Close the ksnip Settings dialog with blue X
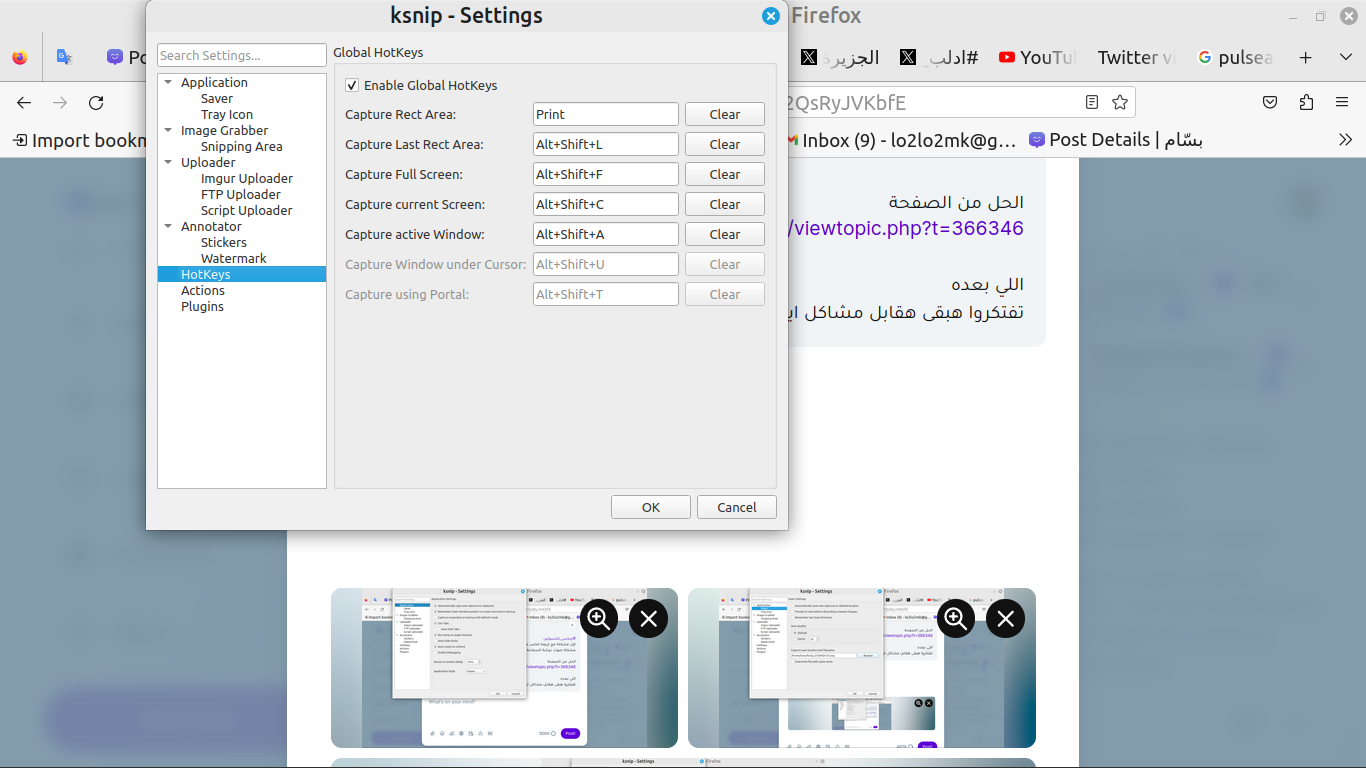 770,16
